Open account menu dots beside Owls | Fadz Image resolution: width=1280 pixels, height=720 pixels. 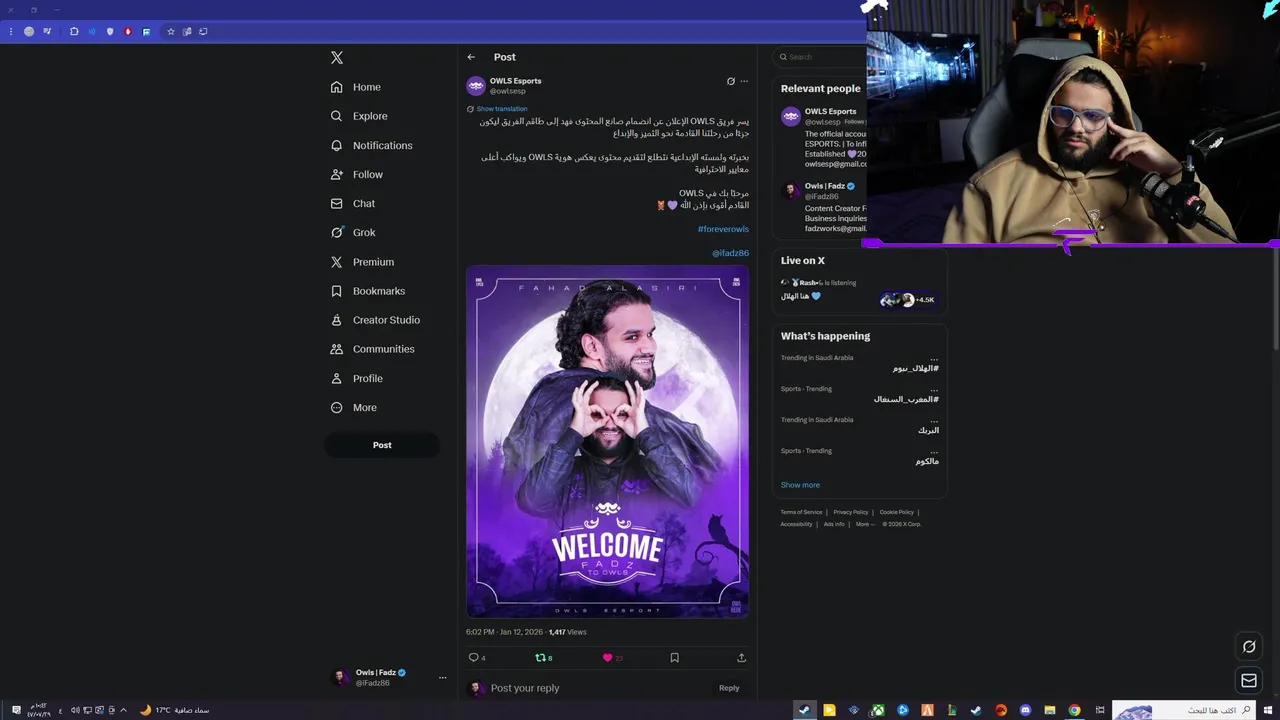click(x=442, y=677)
